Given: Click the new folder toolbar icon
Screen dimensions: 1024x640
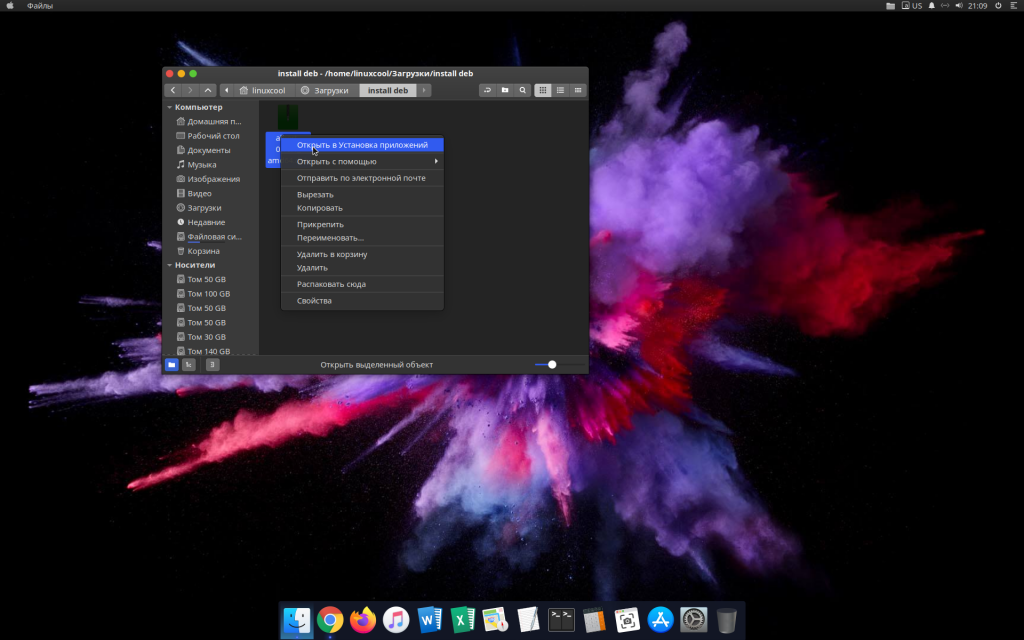Looking at the screenshot, I should 505,90.
